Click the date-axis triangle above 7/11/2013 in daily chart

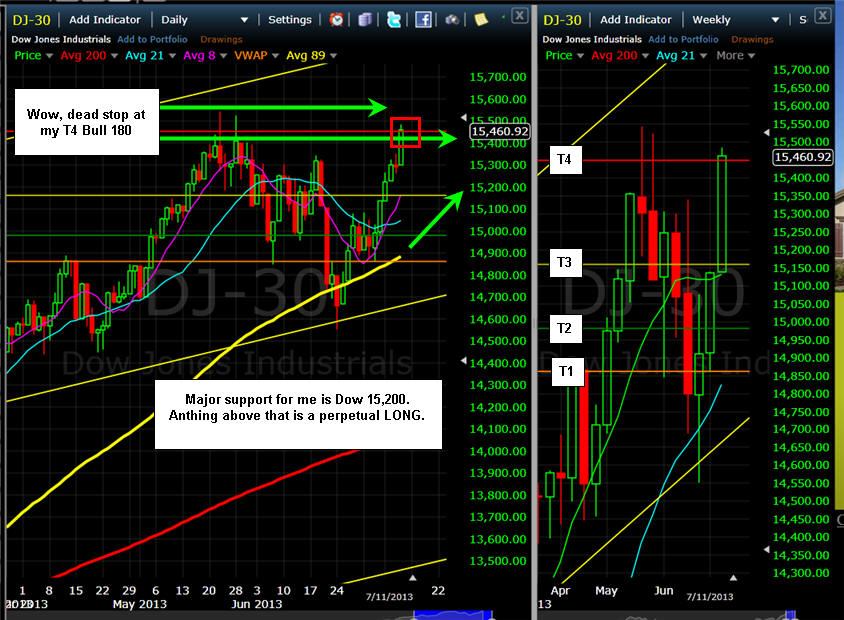413,578
